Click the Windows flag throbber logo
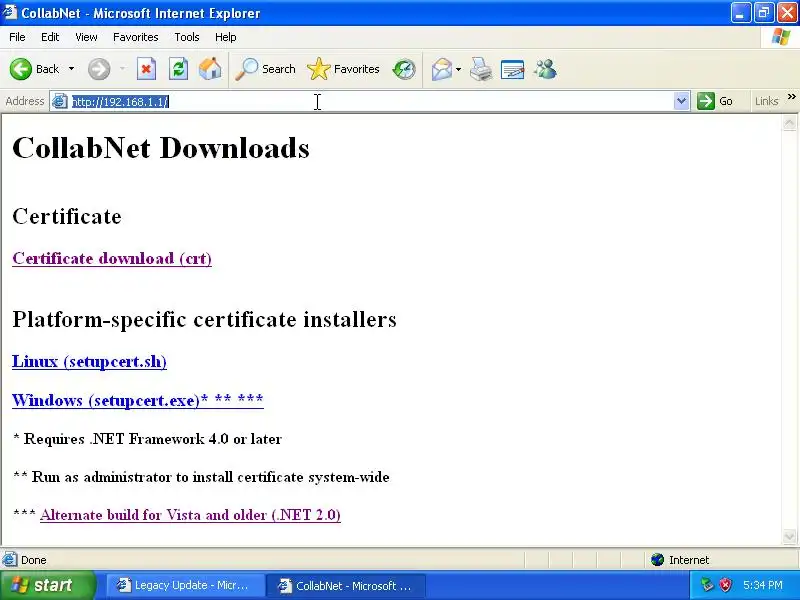 click(x=781, y=37)
